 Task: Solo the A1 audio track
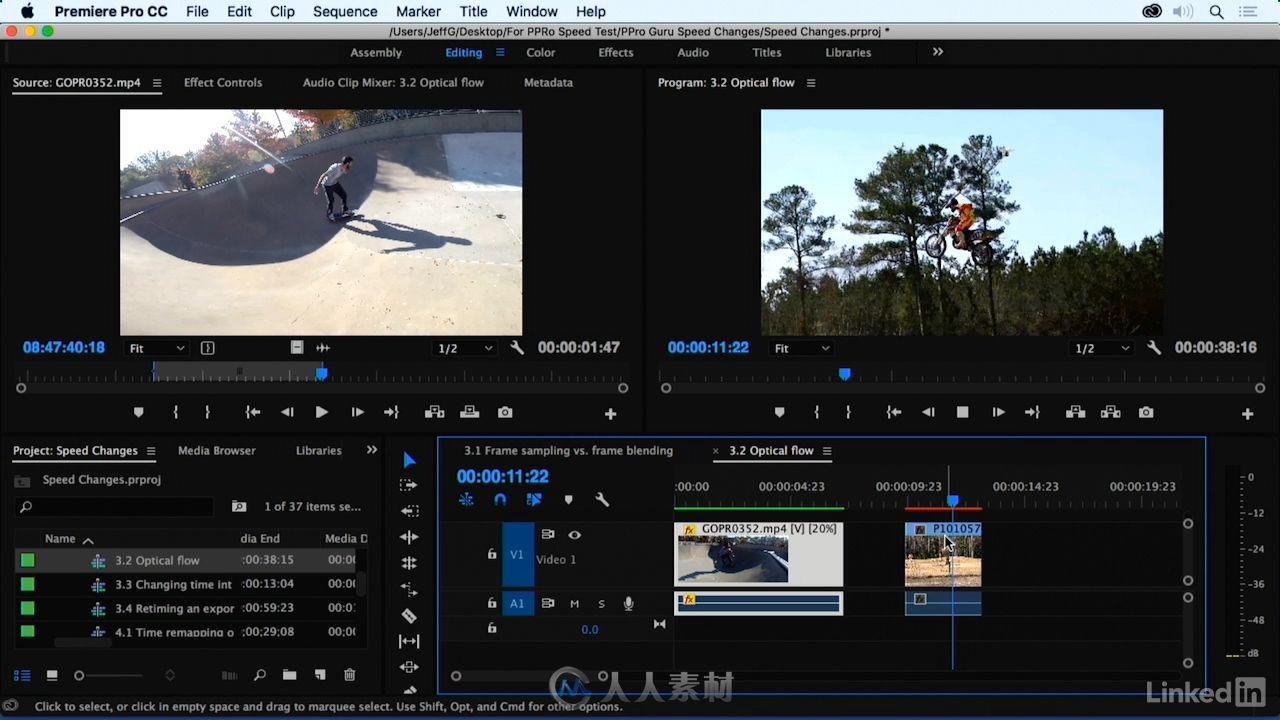click(601, 603)
